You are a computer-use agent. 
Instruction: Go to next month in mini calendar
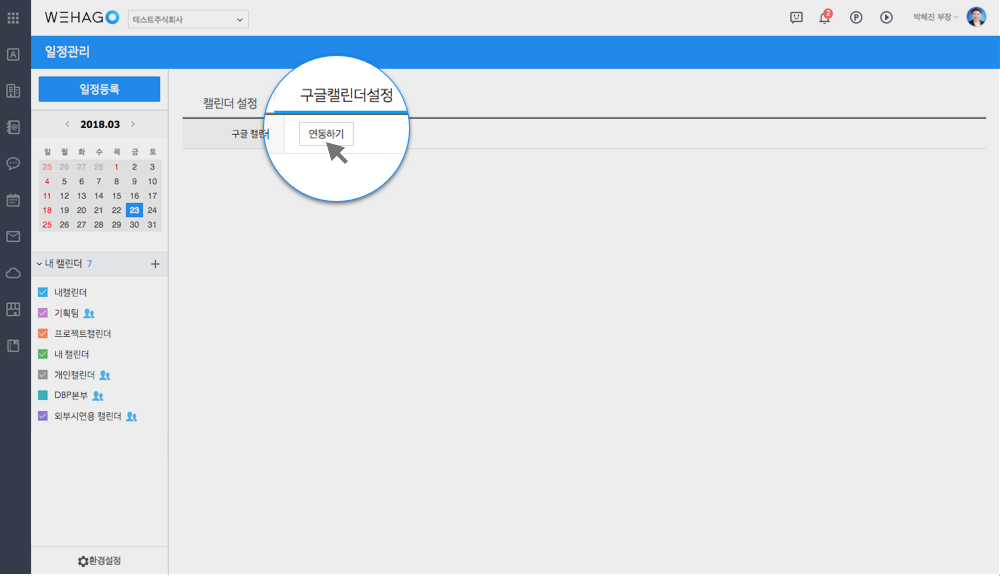pos(133,125)
